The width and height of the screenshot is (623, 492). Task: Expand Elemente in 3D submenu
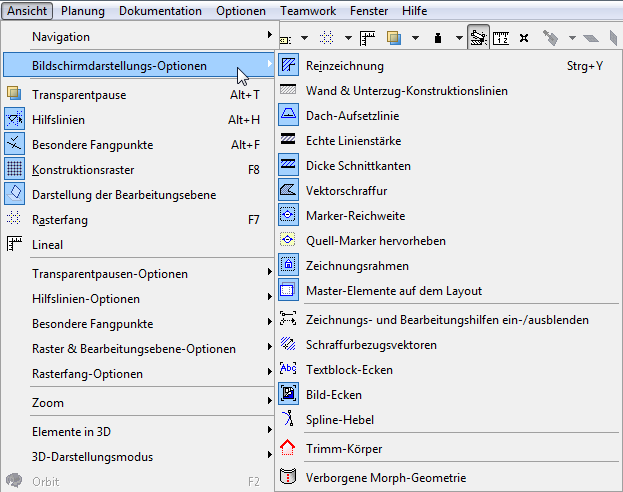[x=138, y=432]
